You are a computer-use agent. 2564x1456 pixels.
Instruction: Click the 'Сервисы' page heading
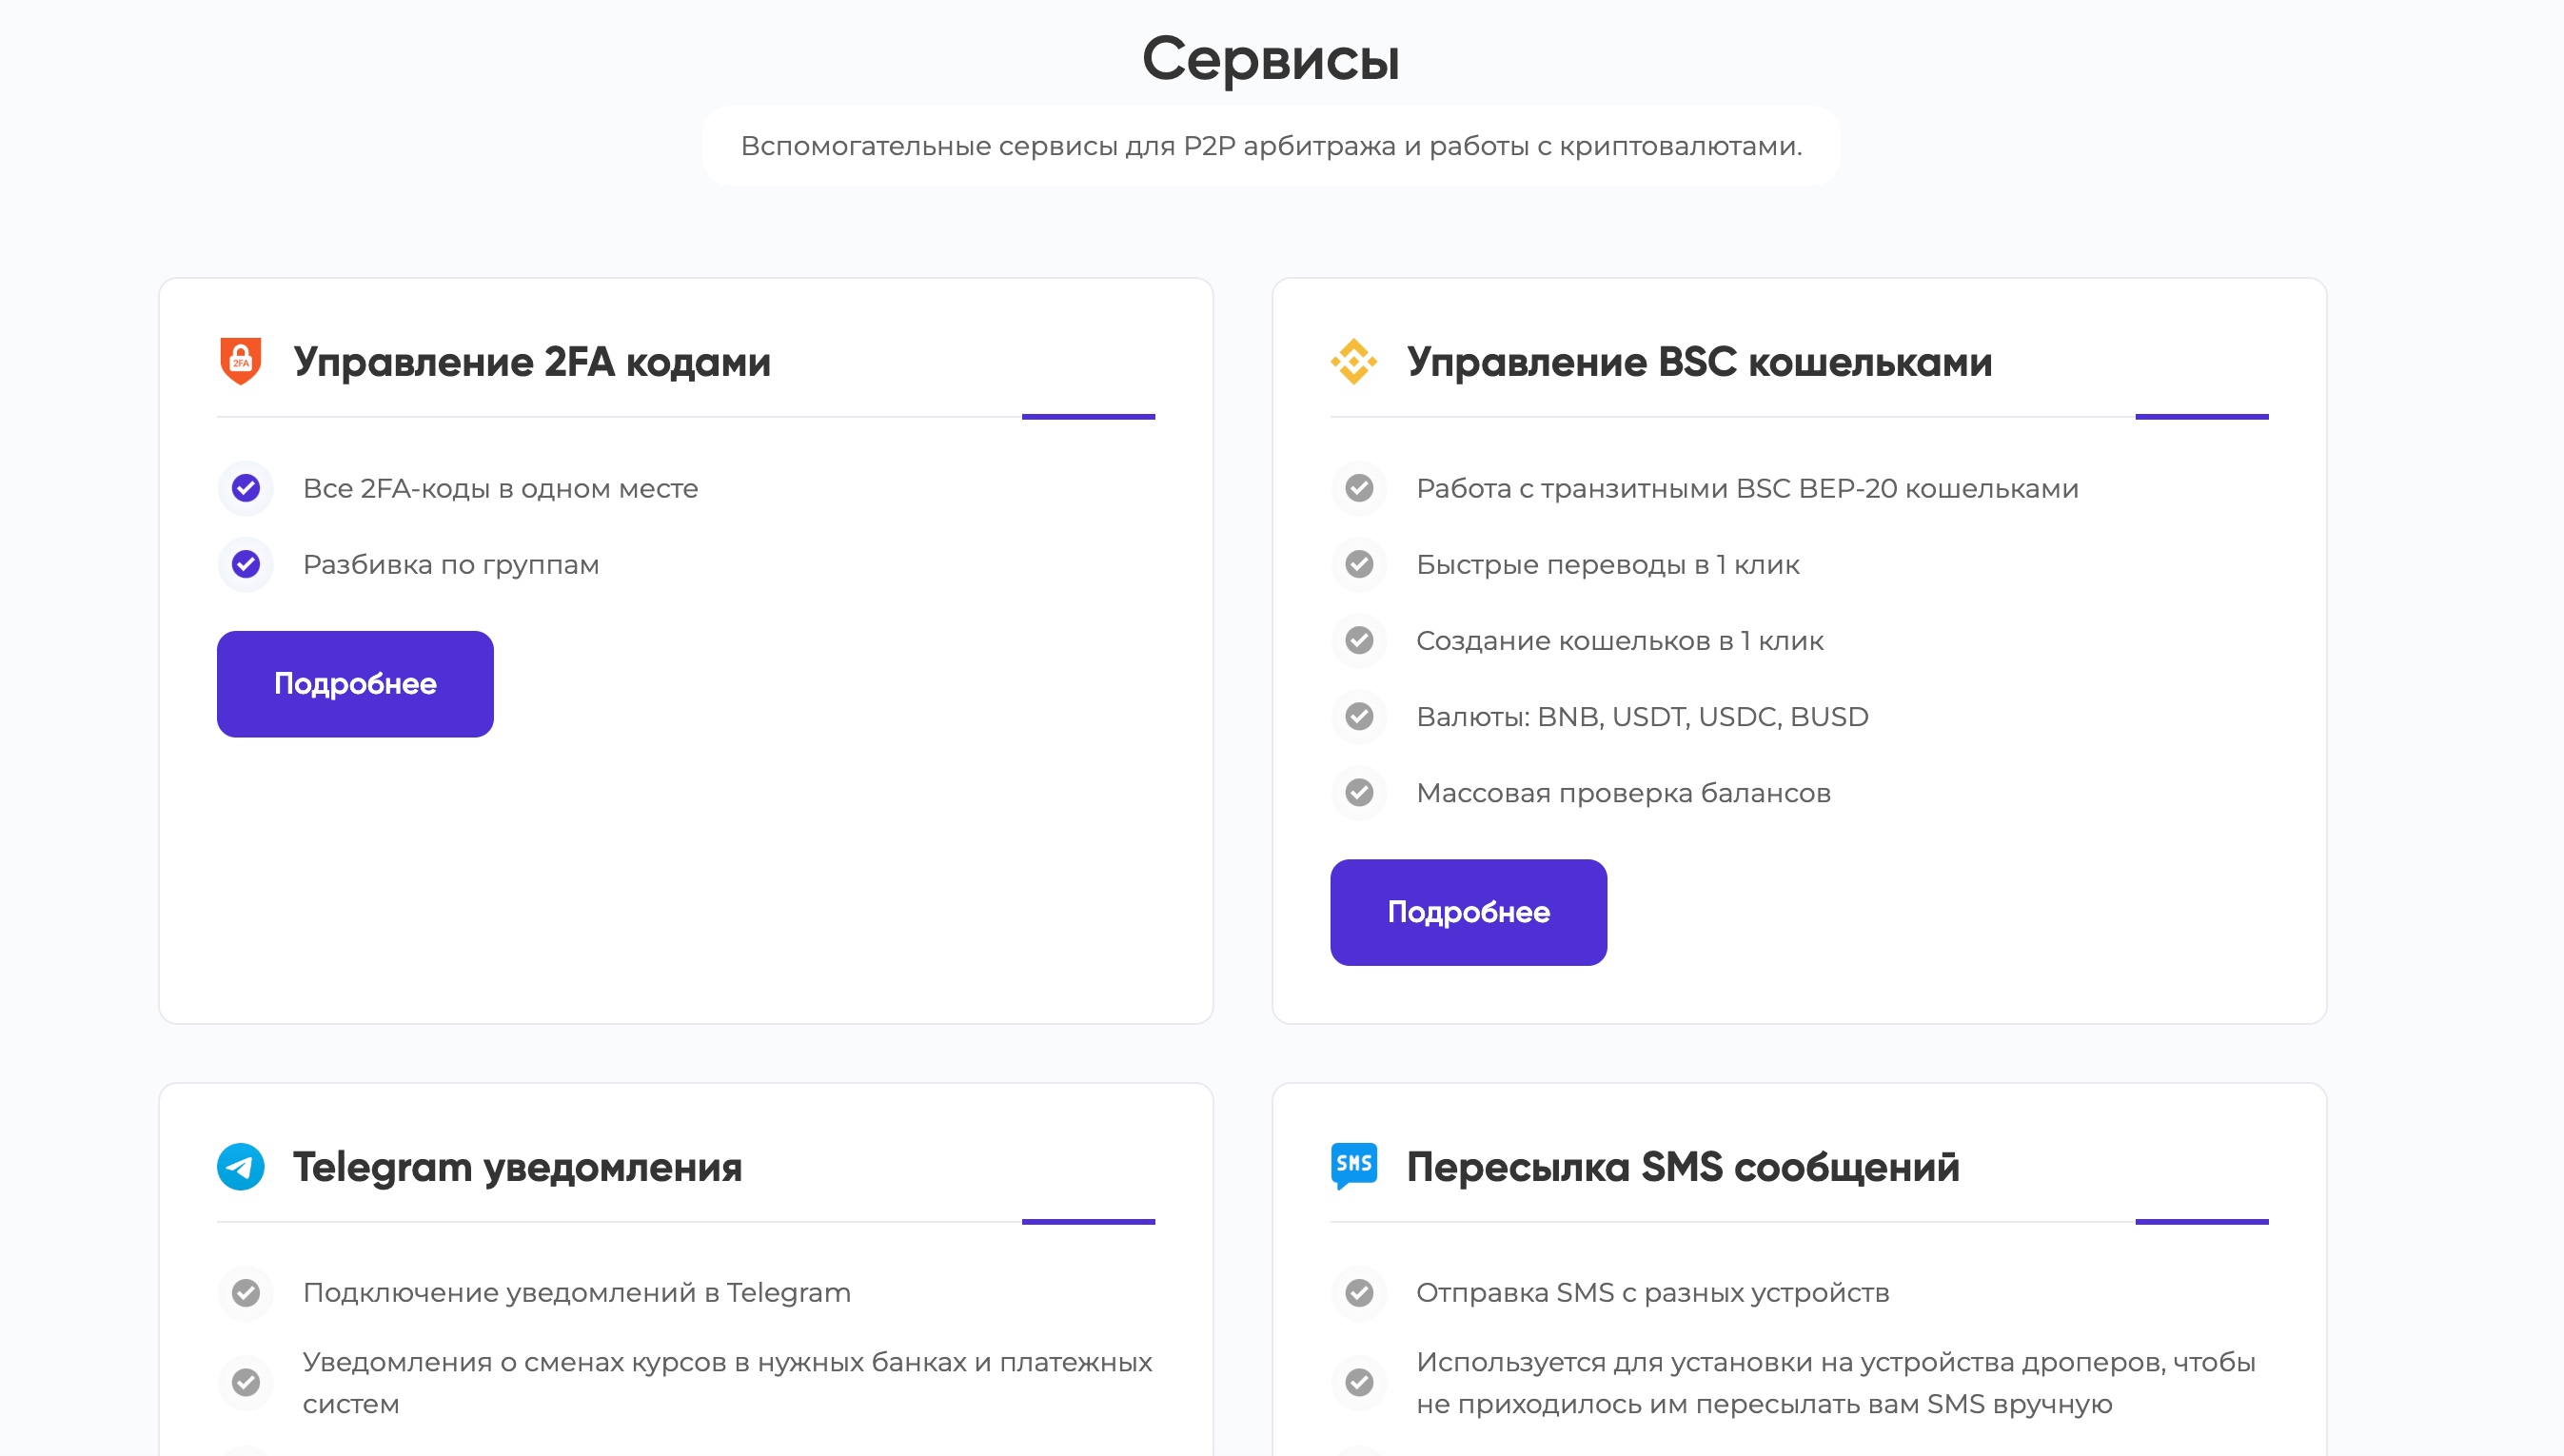[1271, 58]
